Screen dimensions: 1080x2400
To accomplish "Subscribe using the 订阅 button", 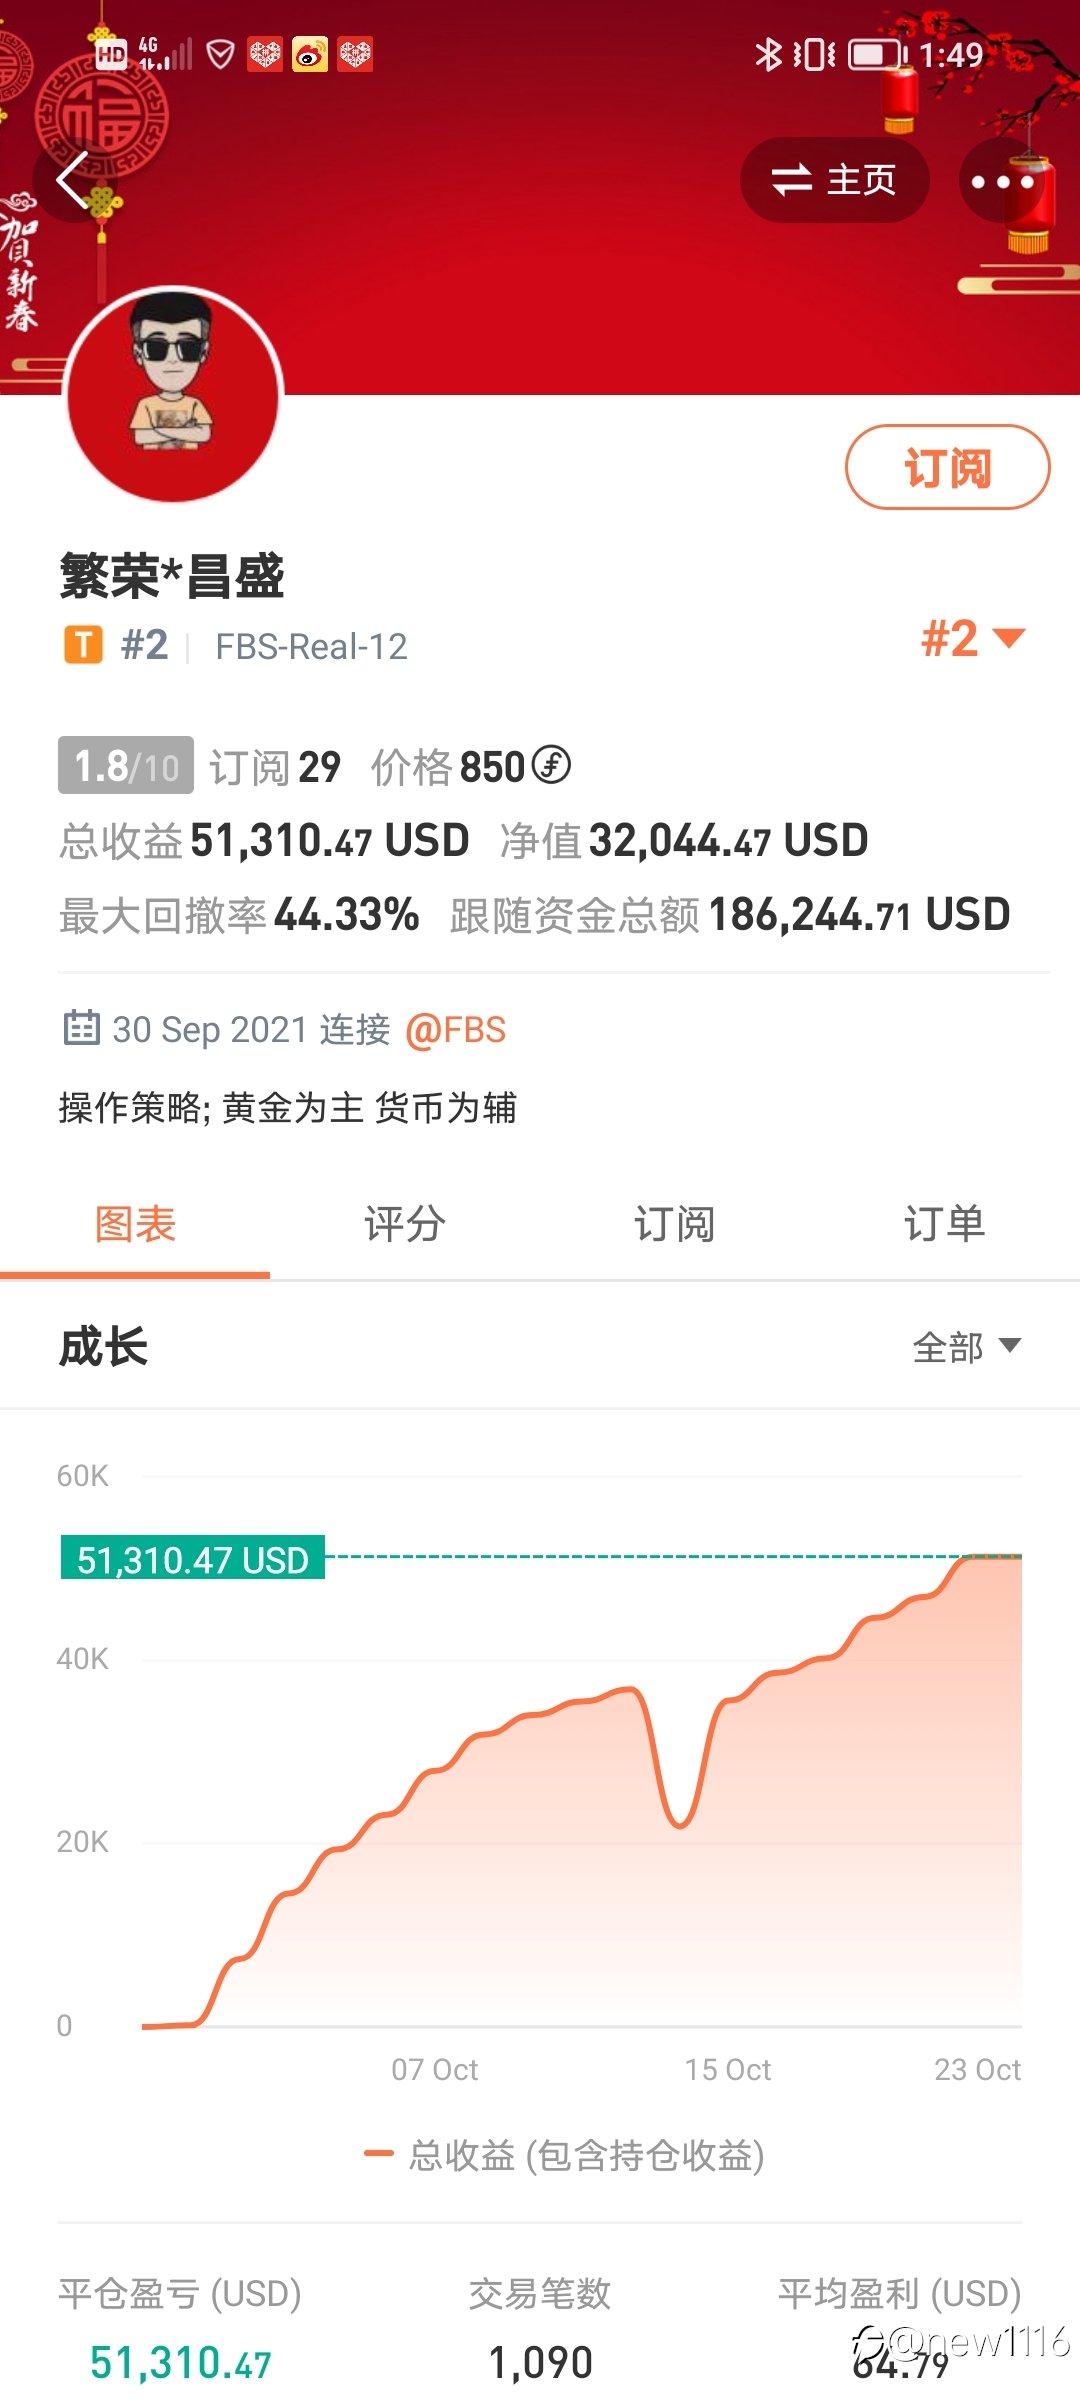I will (947, 467).
